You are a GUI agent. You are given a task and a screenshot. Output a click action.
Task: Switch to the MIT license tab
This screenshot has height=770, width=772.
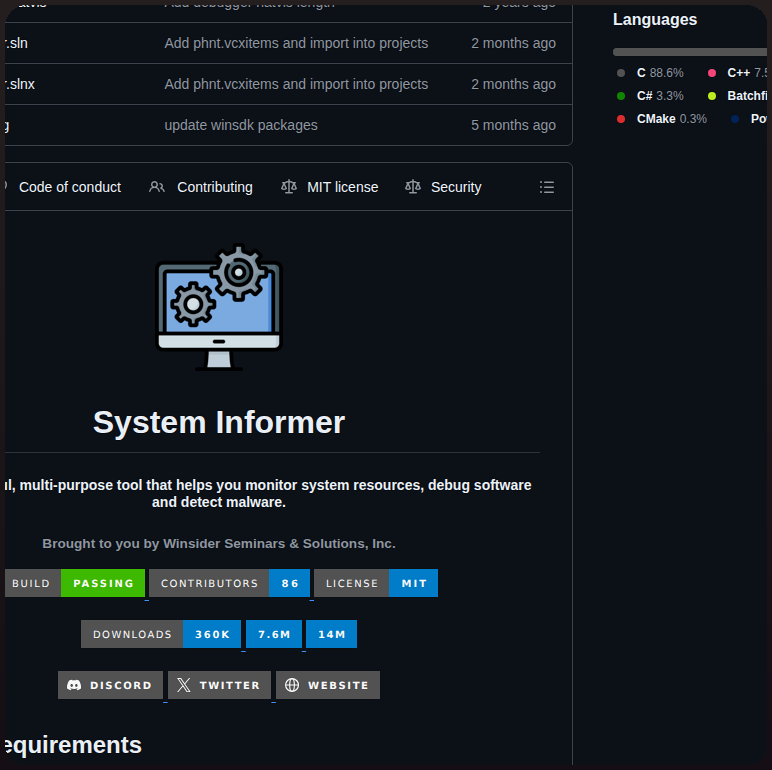point(329,187)
